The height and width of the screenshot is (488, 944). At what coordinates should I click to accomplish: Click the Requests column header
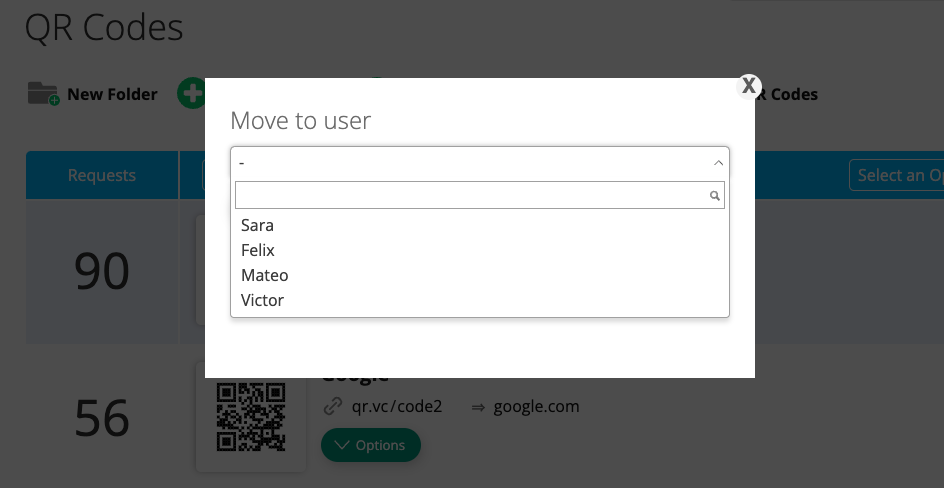pos(102,175)
